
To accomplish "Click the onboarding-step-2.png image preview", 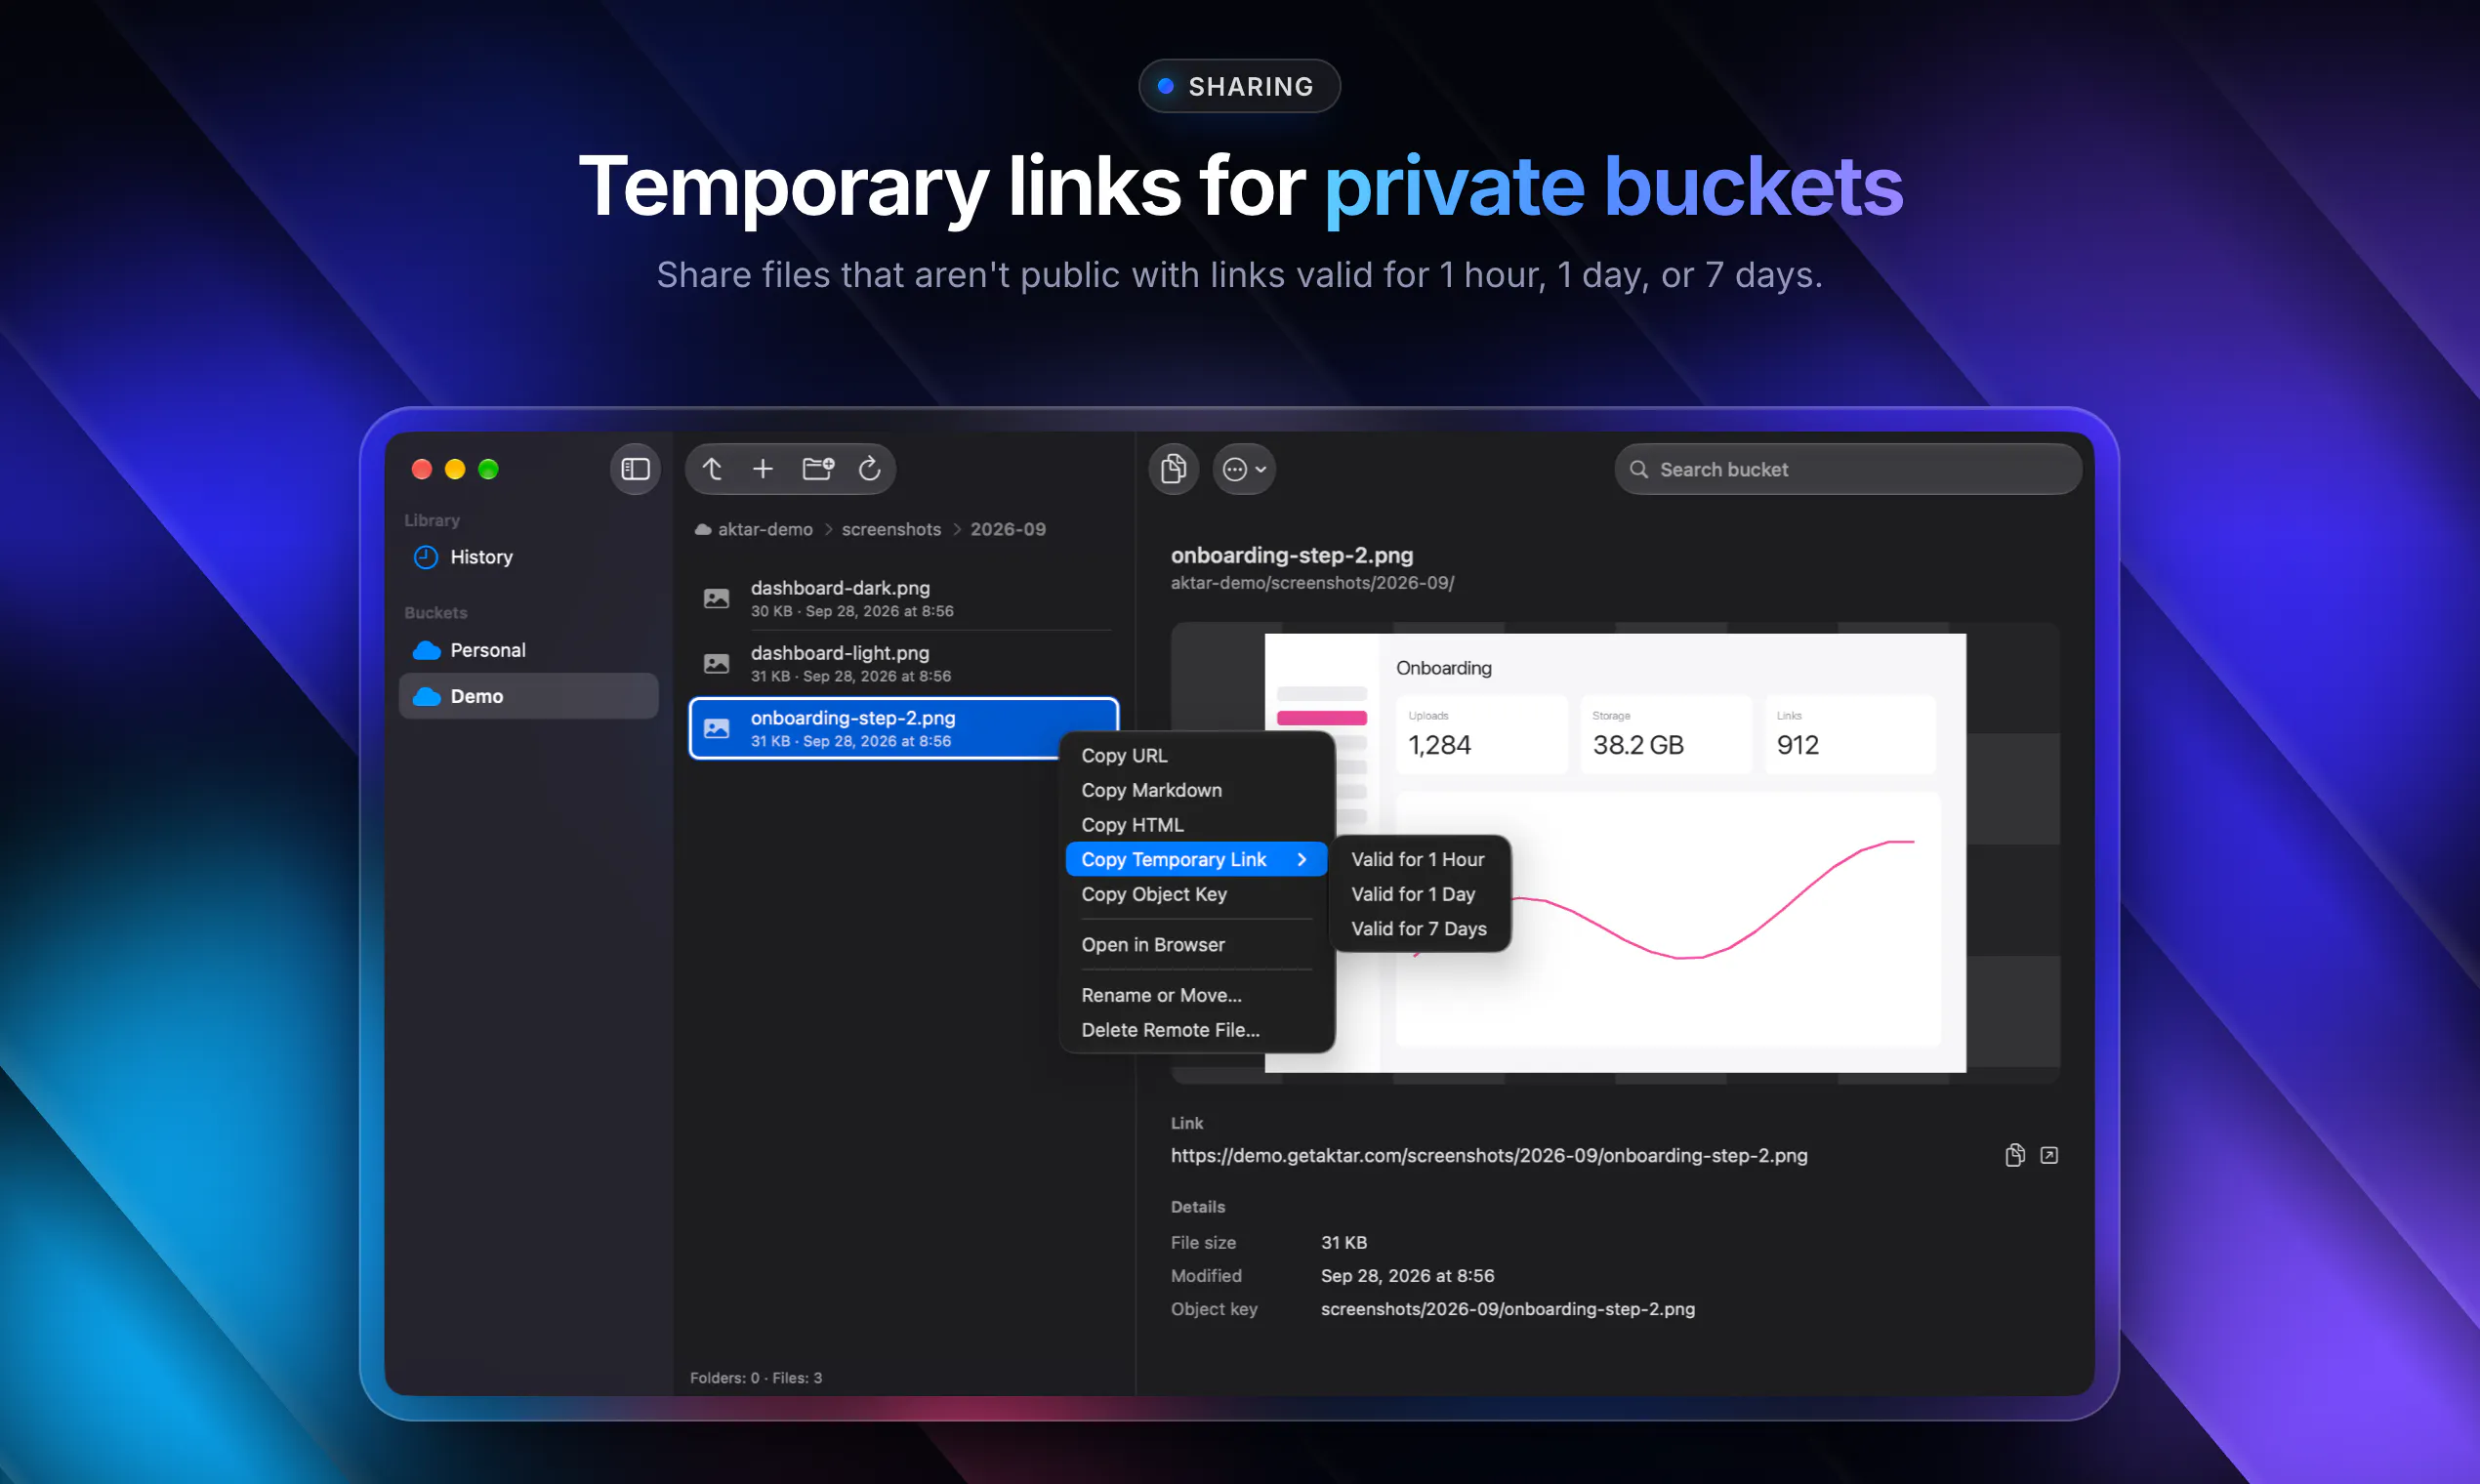I will click(x=1615, y=853).
